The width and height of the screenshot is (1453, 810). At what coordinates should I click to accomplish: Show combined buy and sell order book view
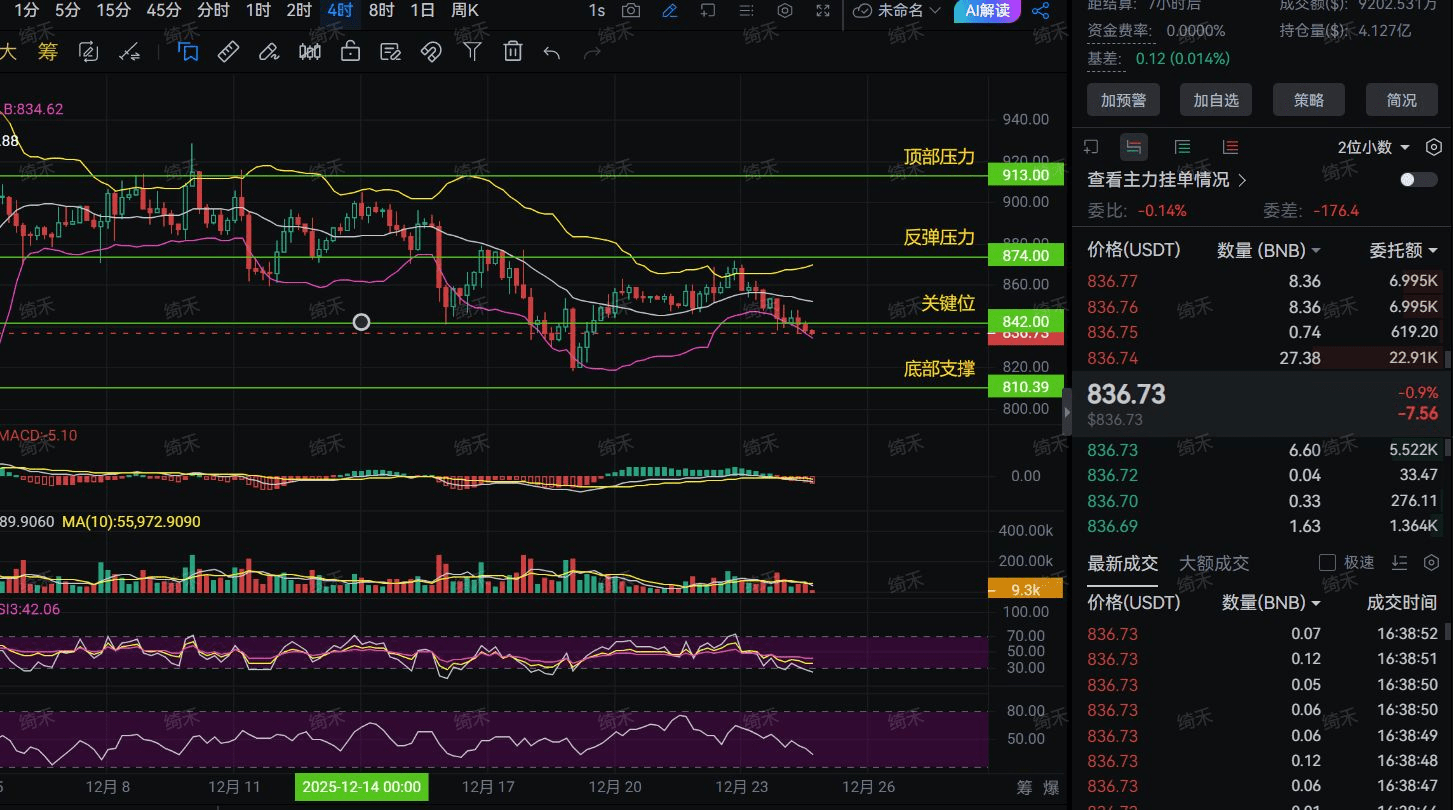(x=1134, y=147)
